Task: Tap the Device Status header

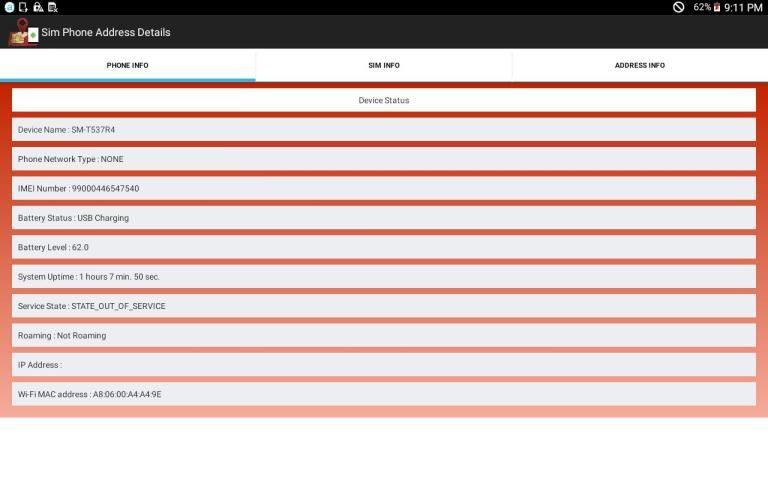Action: click(x=384, y=100)
